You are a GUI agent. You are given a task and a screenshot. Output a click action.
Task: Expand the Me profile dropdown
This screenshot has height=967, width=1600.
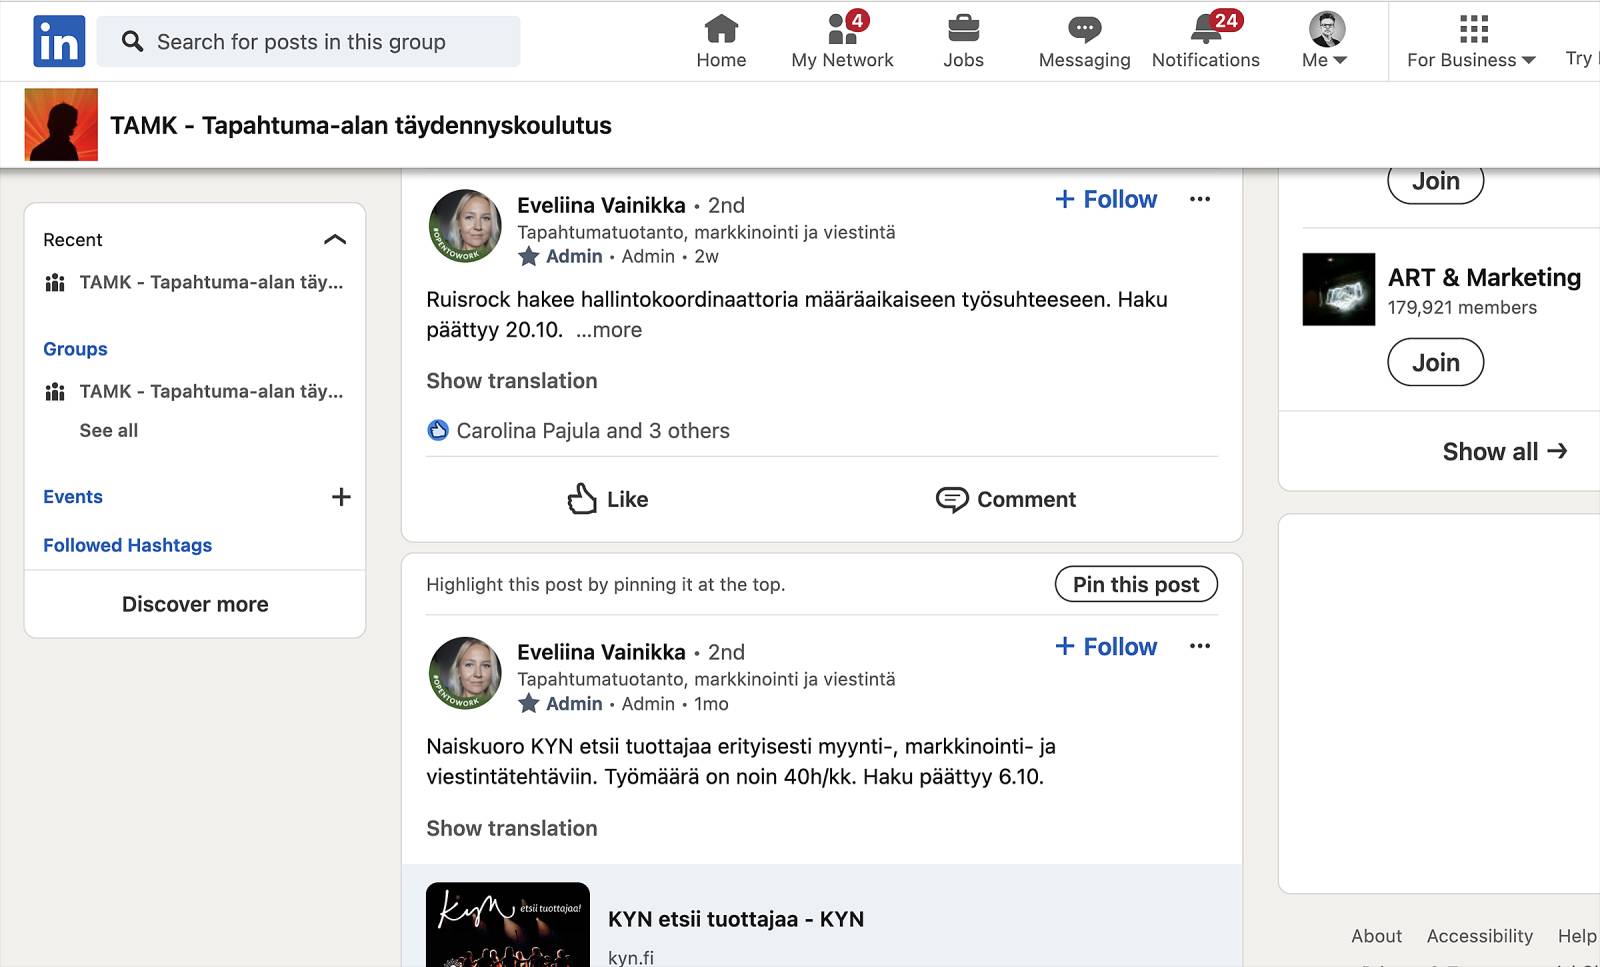(1326, 41)
